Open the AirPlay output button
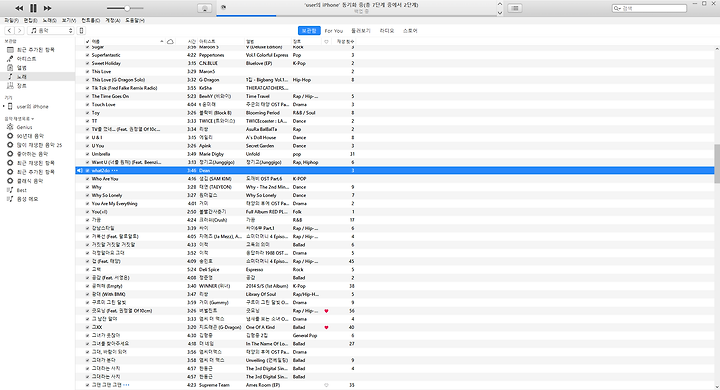This screenshot has width=720, height=390. click(x=204, y=8)
